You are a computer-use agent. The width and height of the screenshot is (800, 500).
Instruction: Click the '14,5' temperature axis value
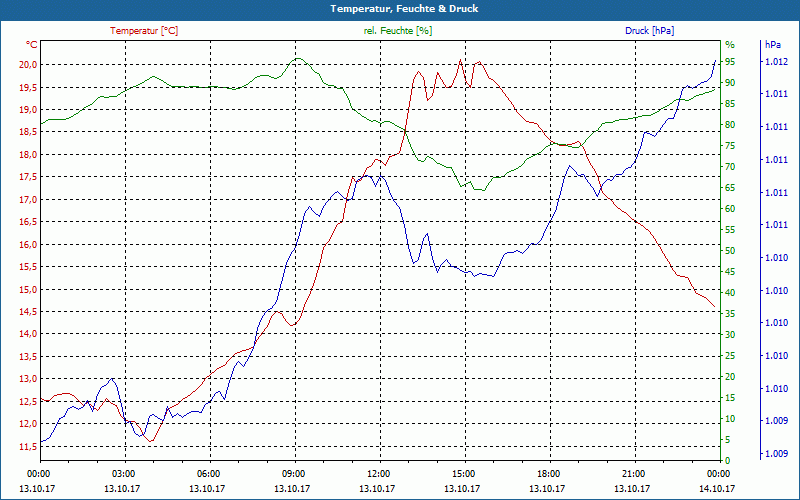pyautogui.click(x=28, y=312)
